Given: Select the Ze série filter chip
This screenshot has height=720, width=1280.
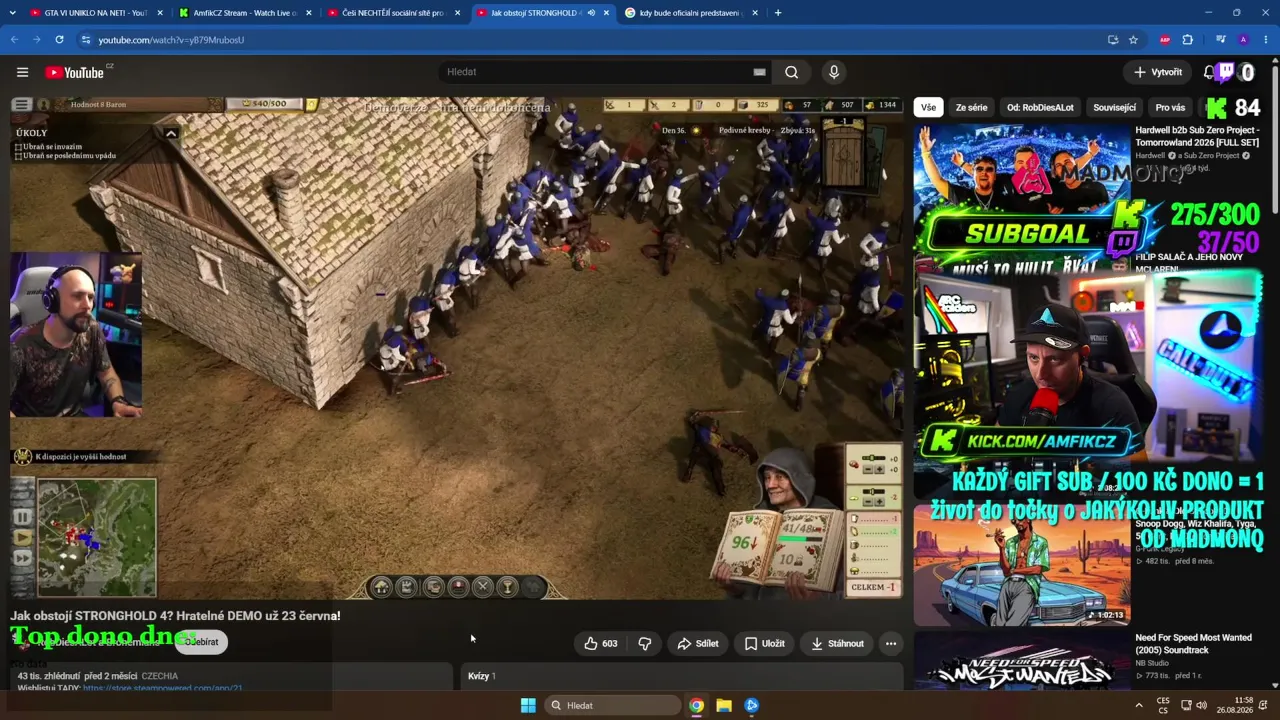Looking at the screenshot, I should pos(971,107).
